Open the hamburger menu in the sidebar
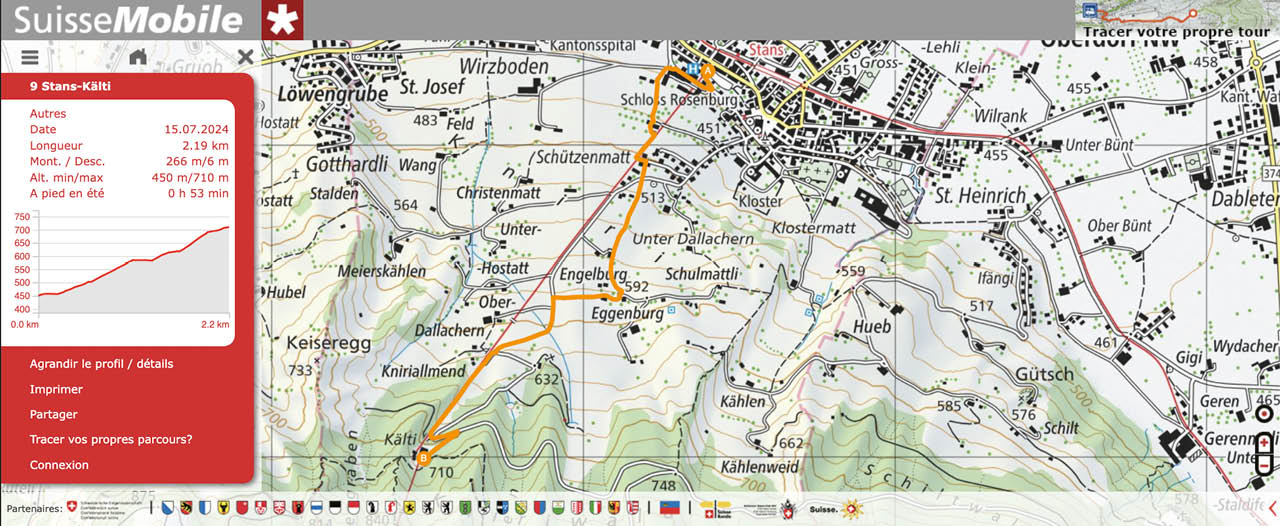The image size is (1280, 526). (x=29, y=58)
